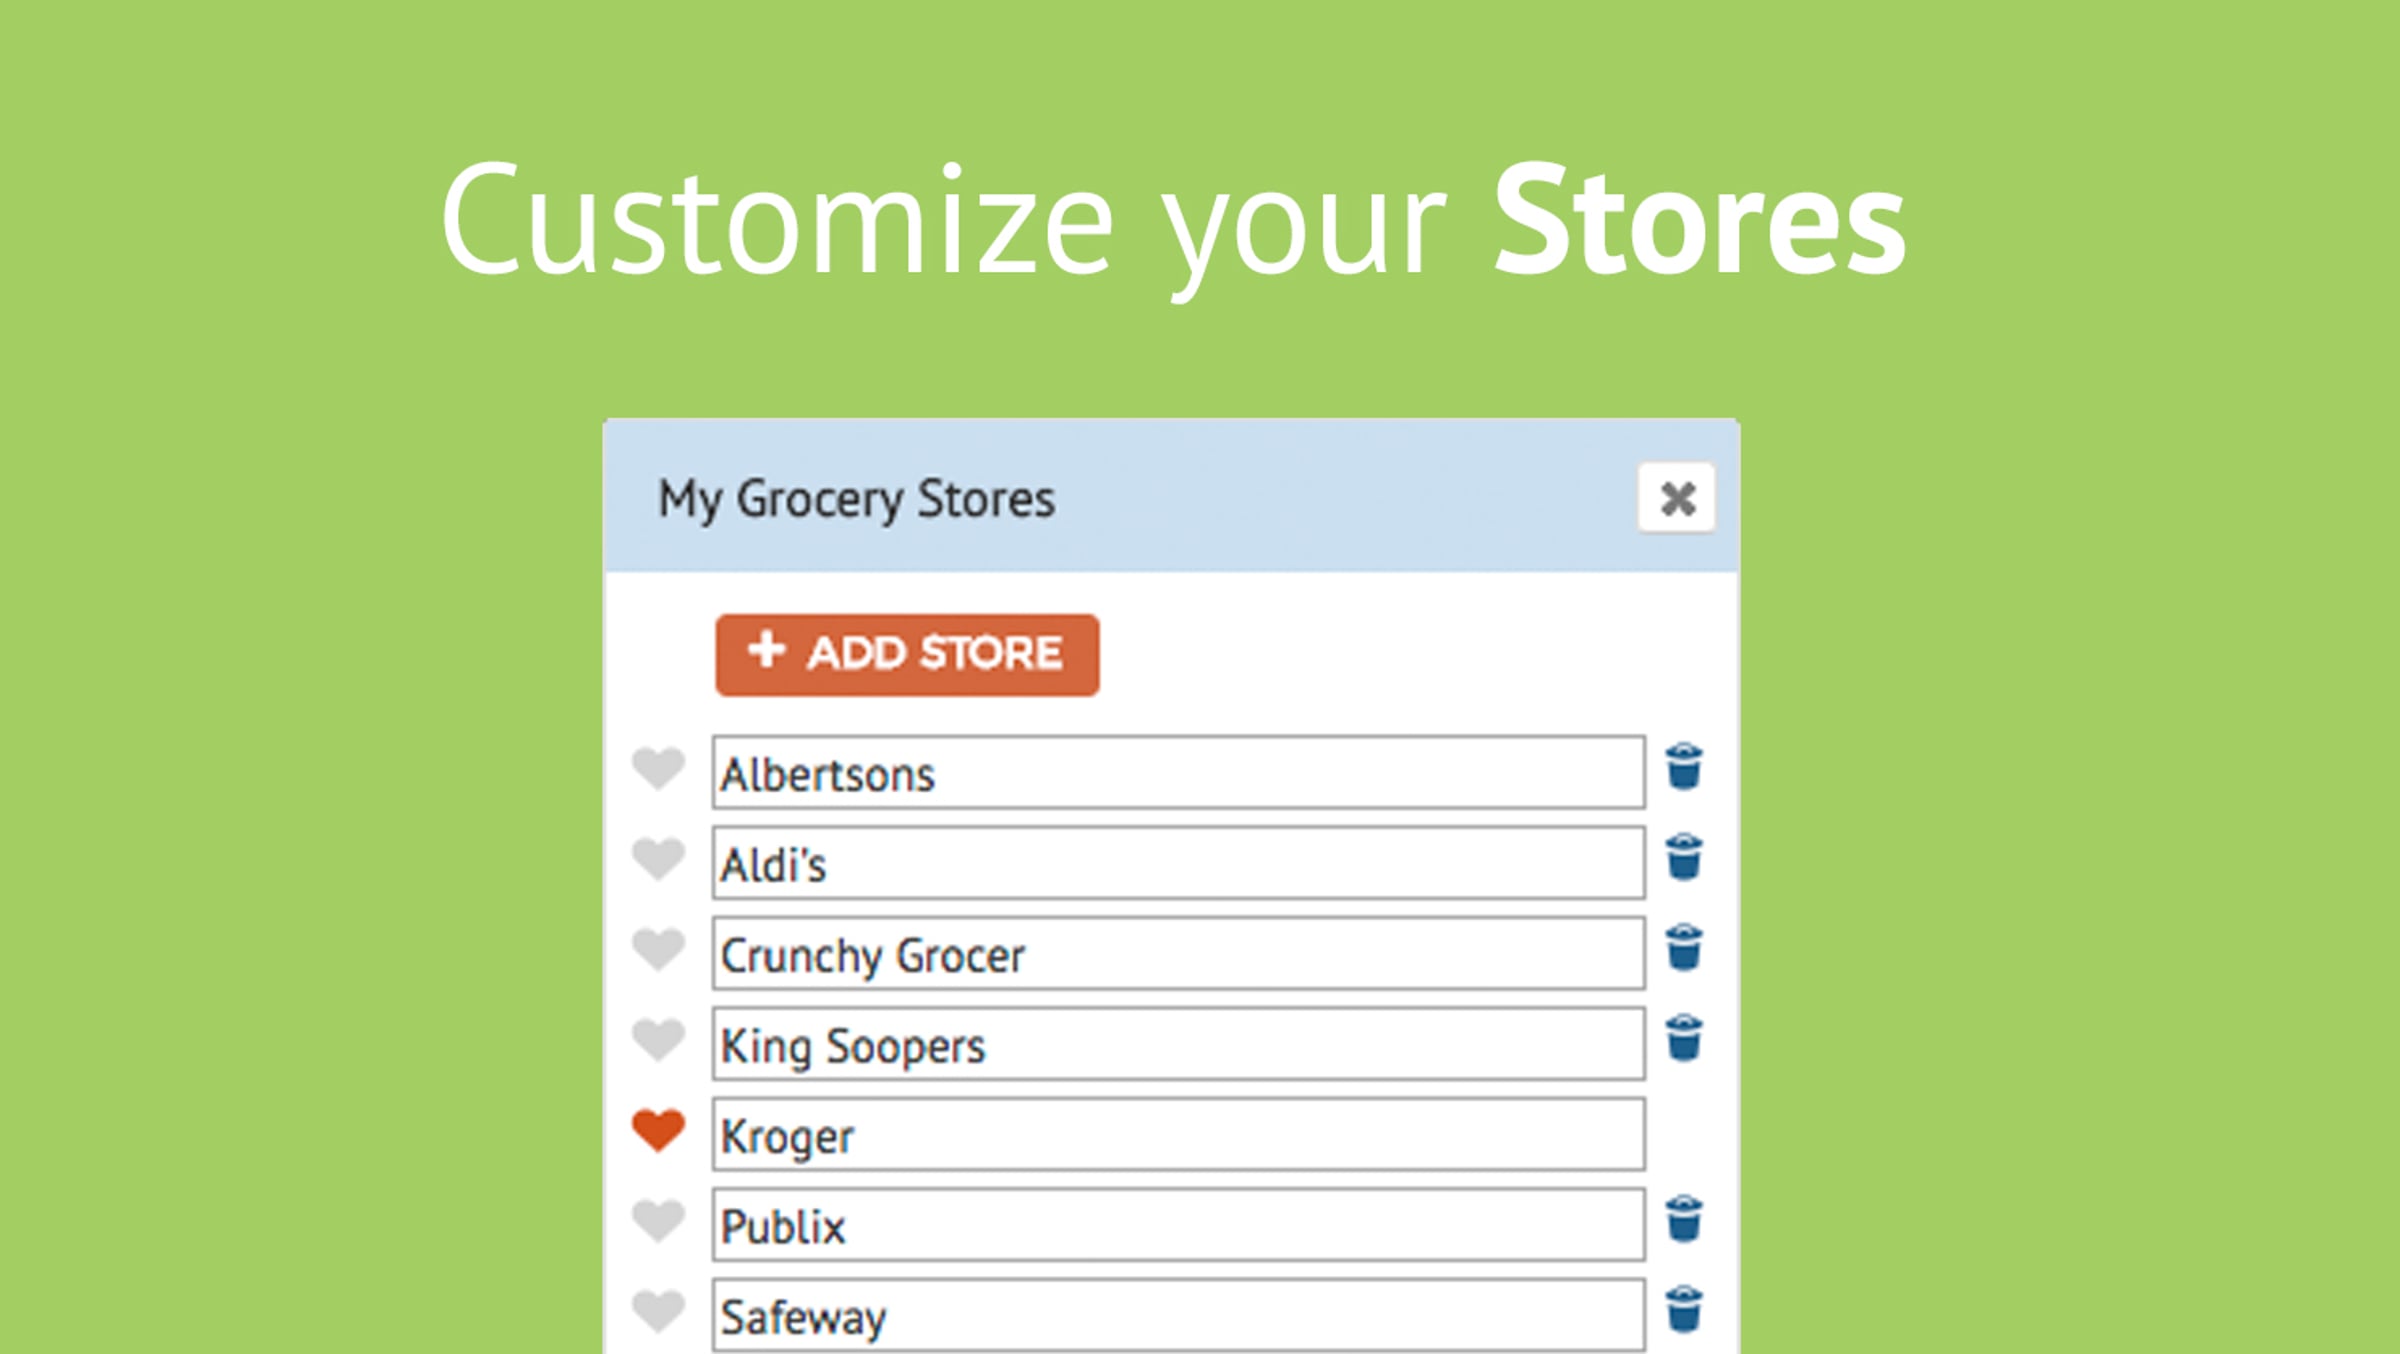
Task: Click the trash icon beside Aldi's
Action: coord(1684,857)
